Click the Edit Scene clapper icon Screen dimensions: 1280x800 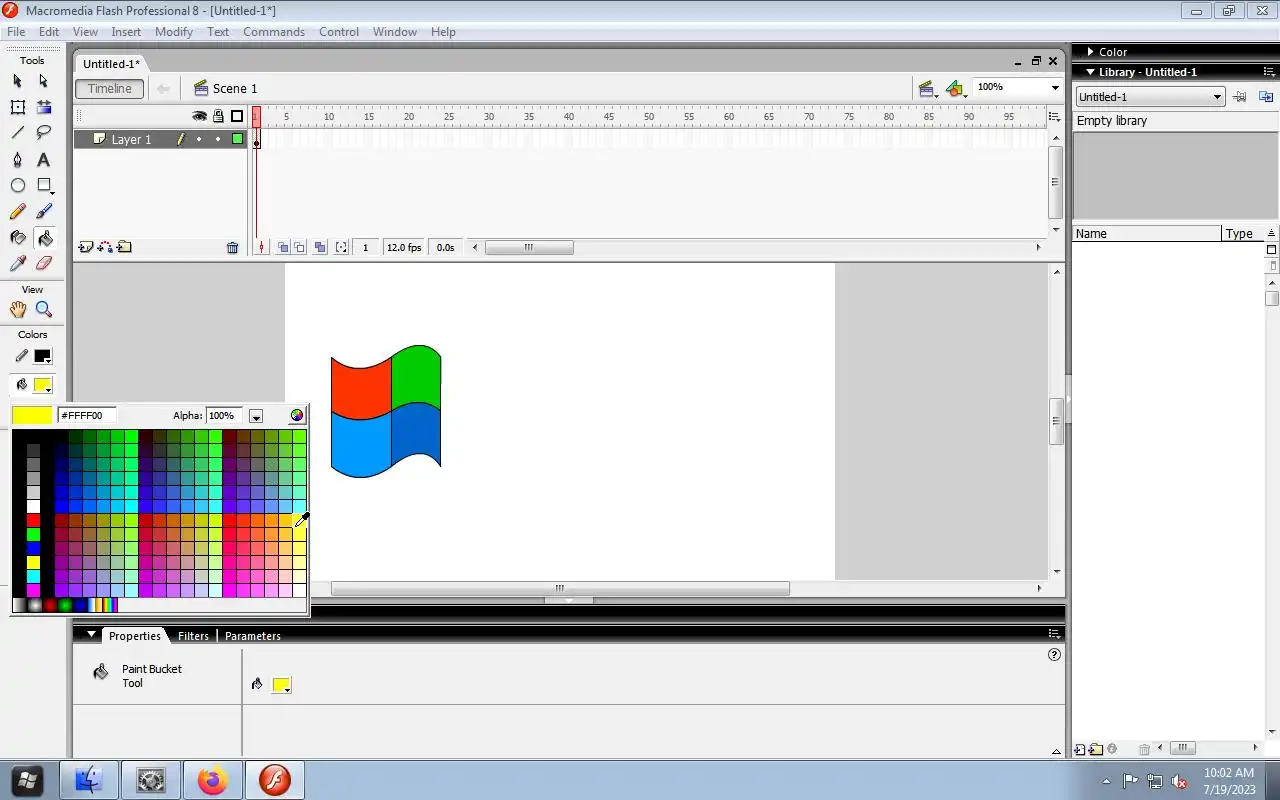coord(927,89)
